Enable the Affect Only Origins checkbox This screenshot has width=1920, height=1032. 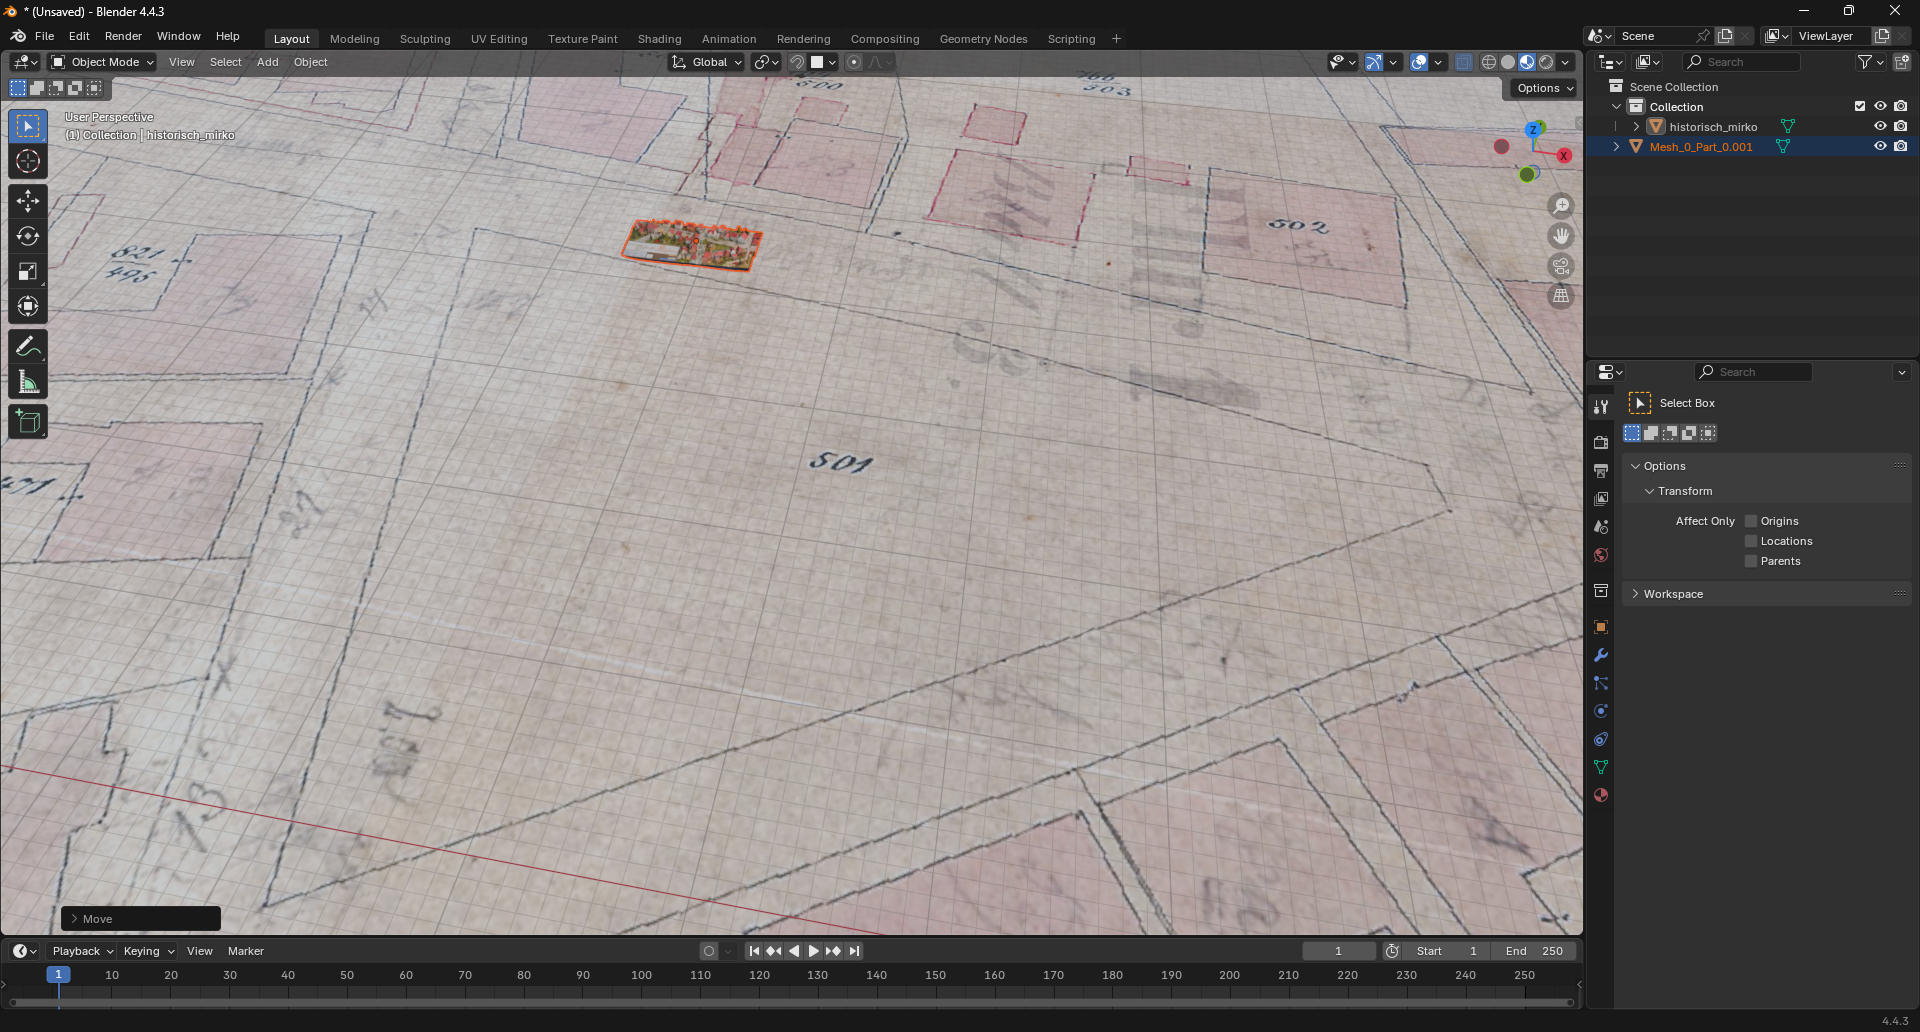pyautogui.click(x=1751, y=521)
